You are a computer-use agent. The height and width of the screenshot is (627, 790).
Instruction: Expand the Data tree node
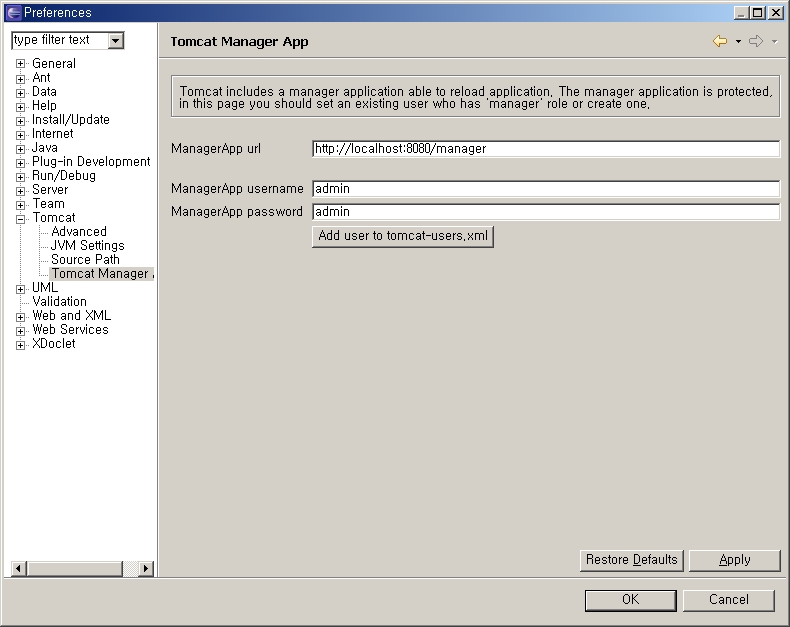(x=20, y=92)
